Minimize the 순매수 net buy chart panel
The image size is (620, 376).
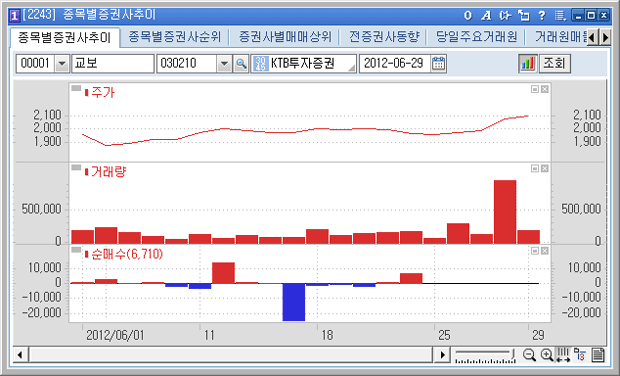coord(535,251)
